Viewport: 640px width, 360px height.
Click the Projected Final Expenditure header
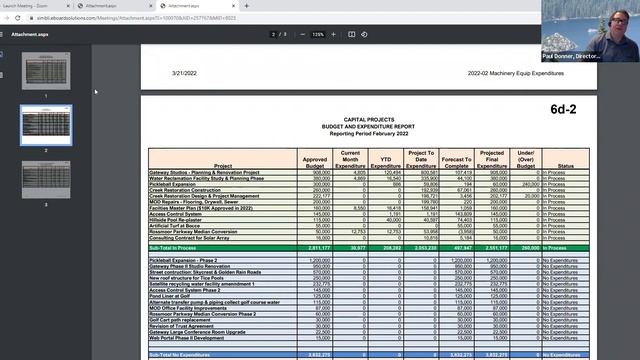[x=492, y=159]
